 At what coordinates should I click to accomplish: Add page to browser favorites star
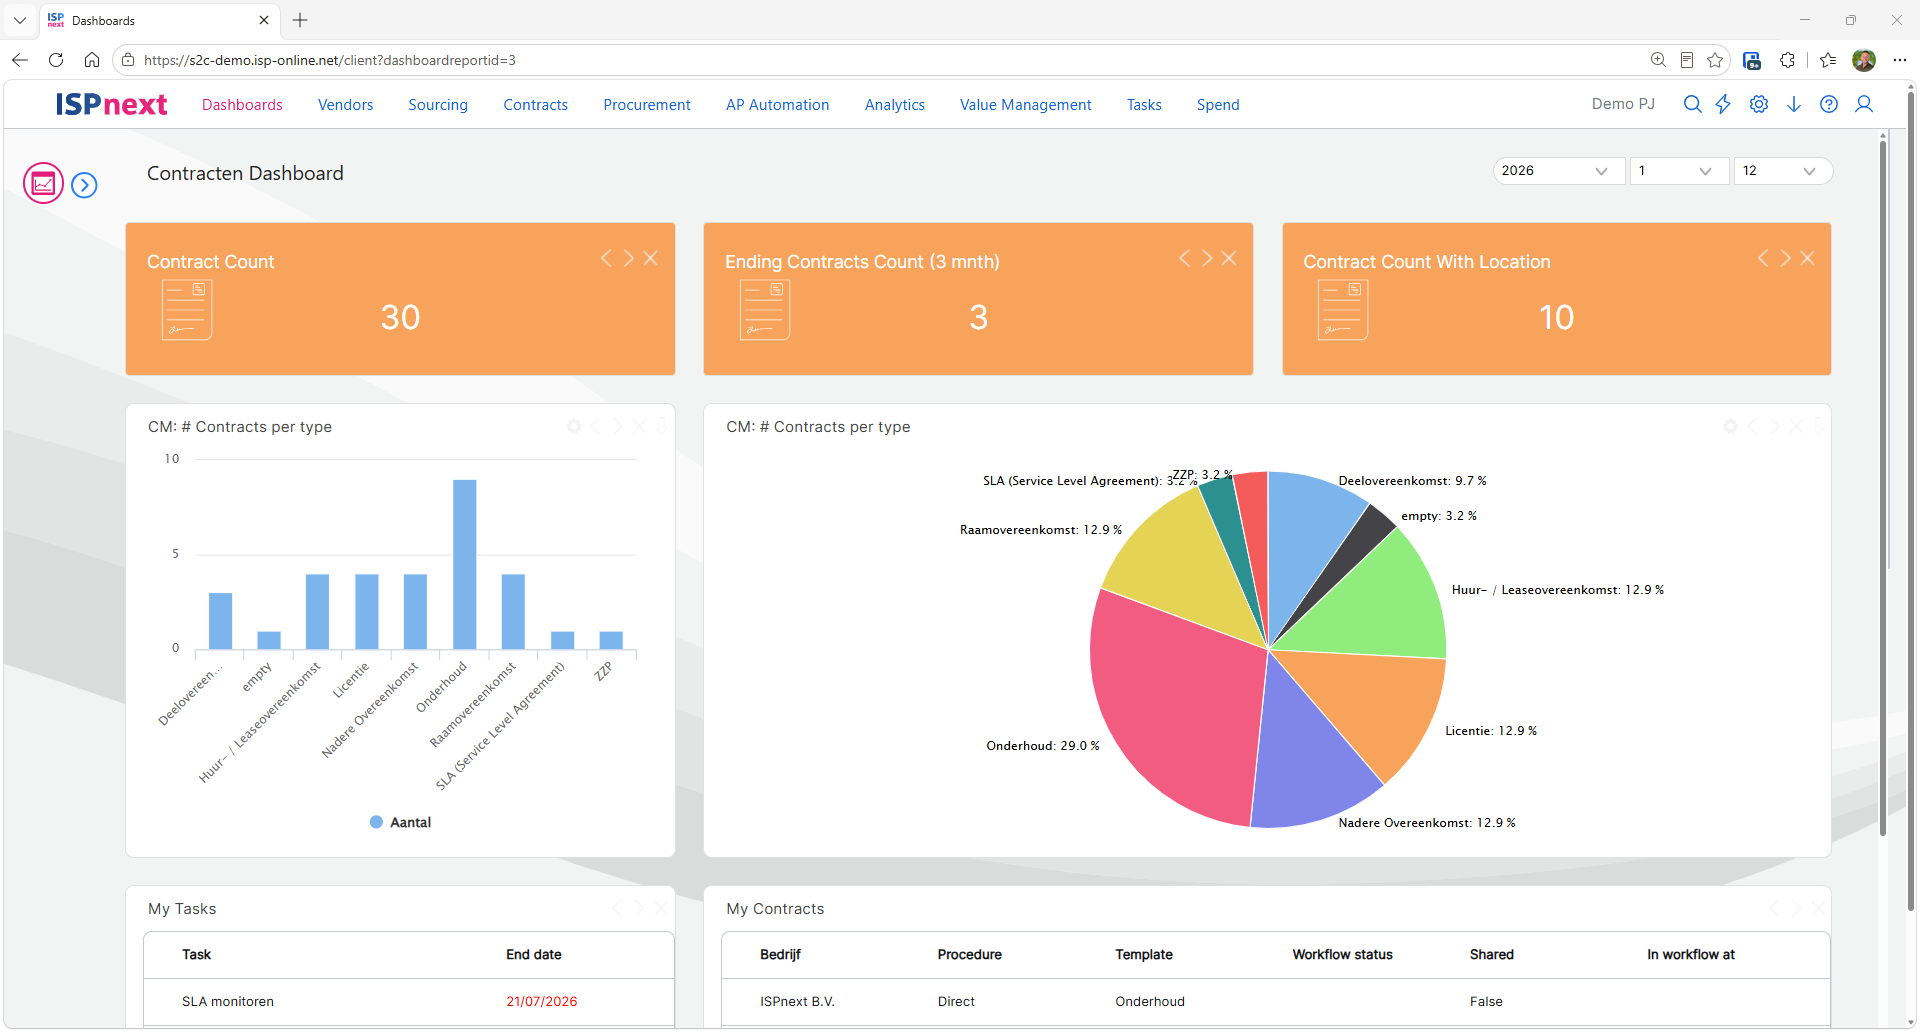tap(1715, 60)
